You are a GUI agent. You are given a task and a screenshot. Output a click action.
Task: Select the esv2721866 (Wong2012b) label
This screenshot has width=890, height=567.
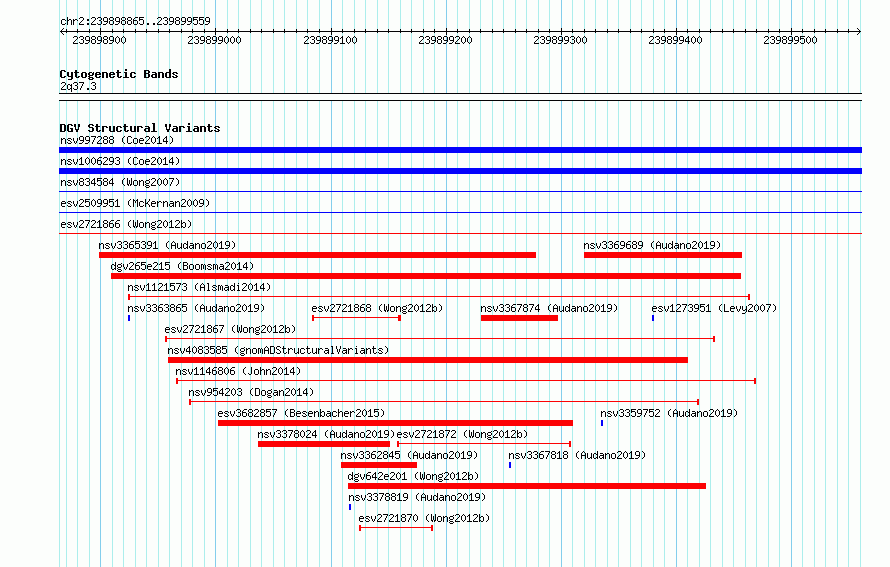tap(126, 224)
